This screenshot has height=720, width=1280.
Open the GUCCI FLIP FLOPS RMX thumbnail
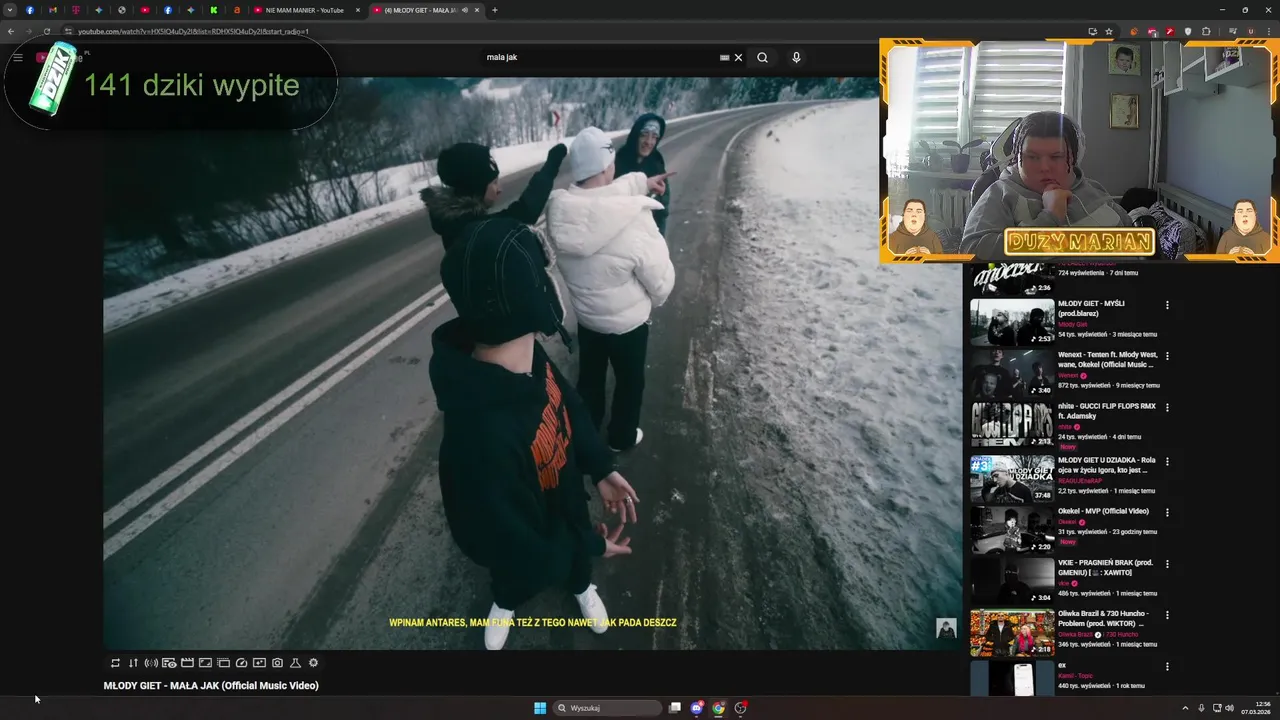[1012, 425]
